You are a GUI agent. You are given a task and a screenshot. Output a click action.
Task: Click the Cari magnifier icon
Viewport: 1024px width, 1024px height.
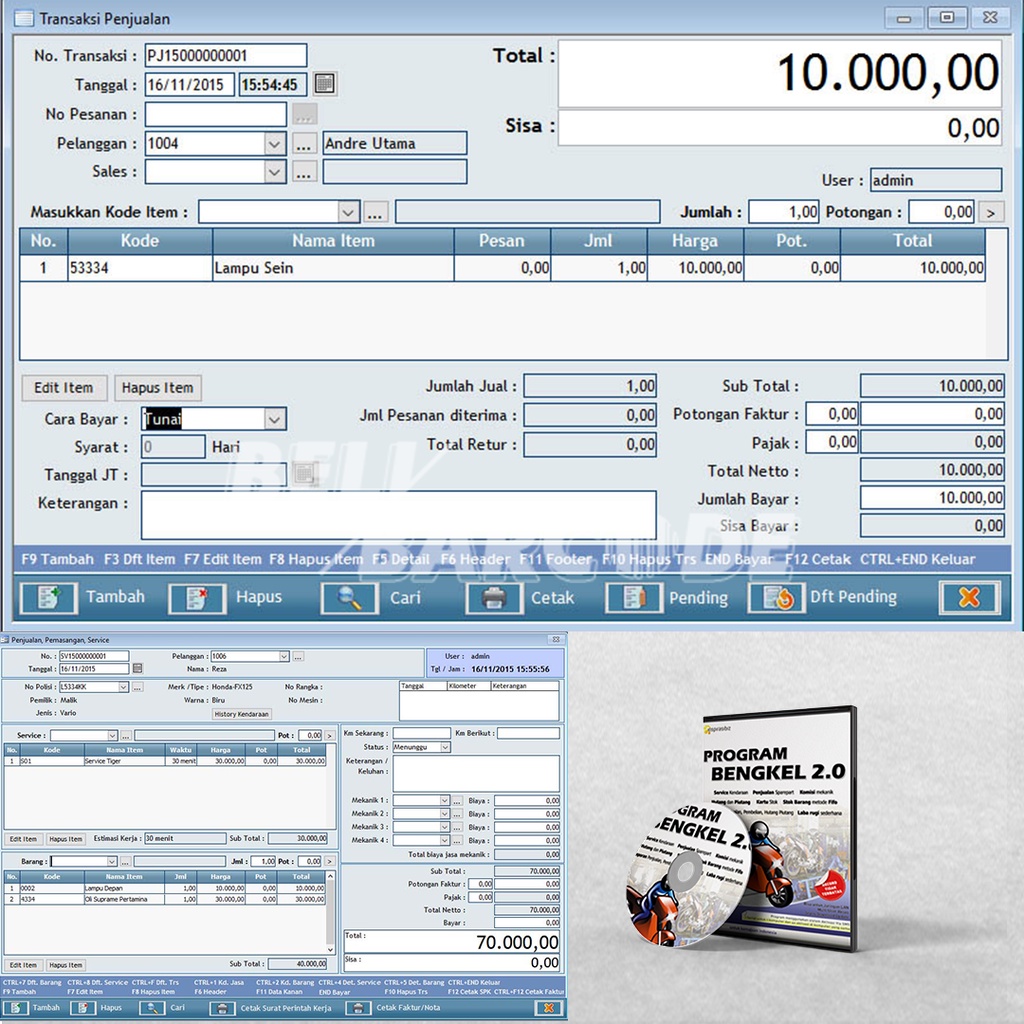(349, 598)
